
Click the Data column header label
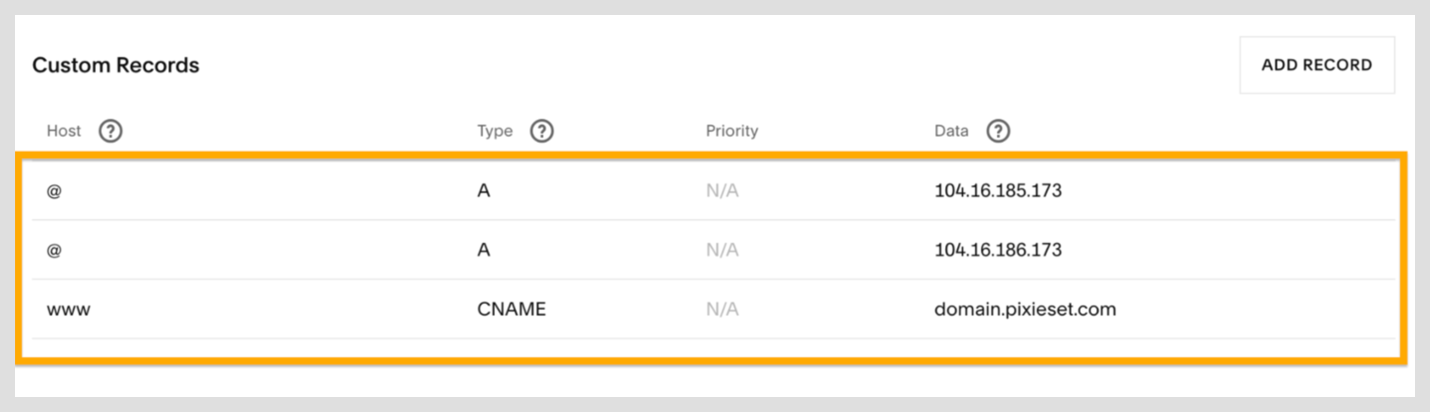951,131
